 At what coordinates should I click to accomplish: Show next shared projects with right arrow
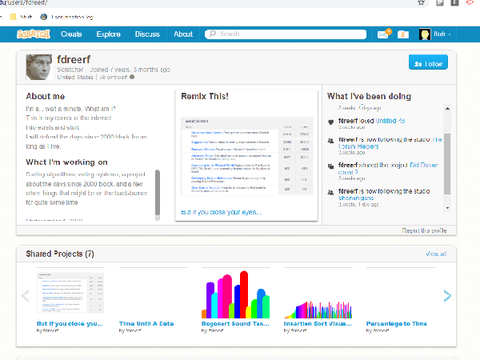(447, 296)
